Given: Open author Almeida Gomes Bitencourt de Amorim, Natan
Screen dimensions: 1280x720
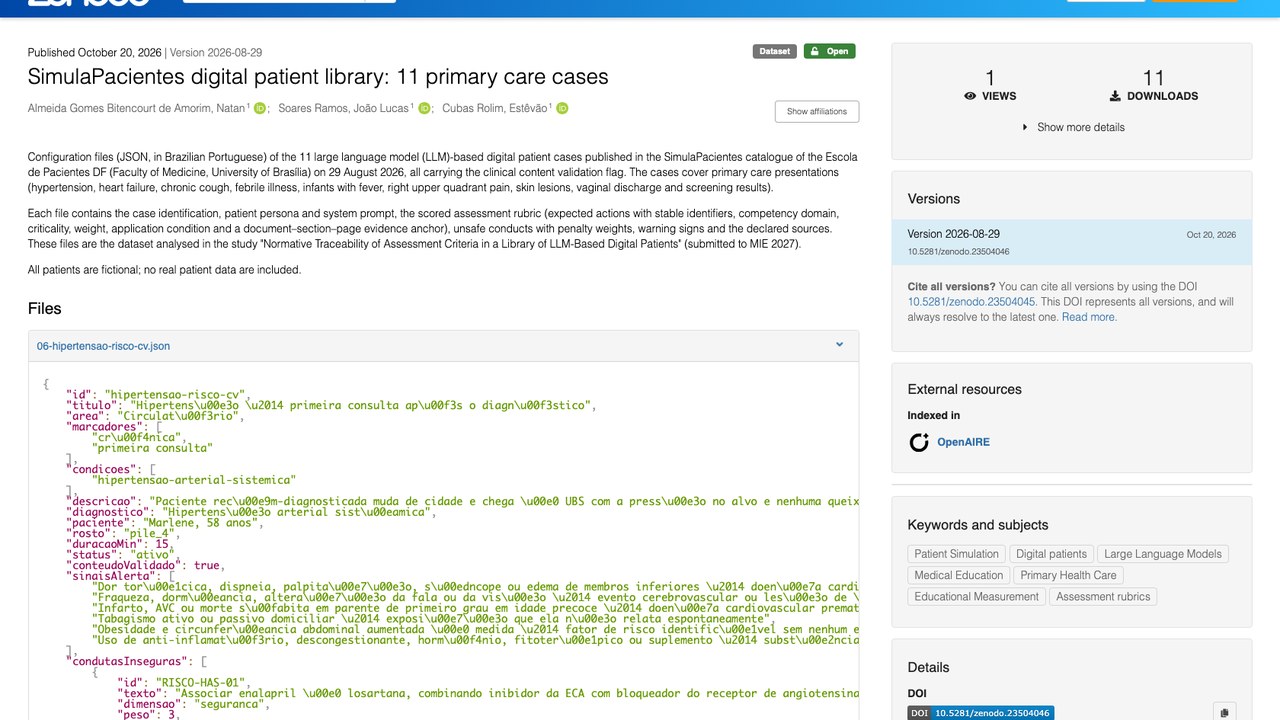Looking at the screenshot, I should click(137, 108).
